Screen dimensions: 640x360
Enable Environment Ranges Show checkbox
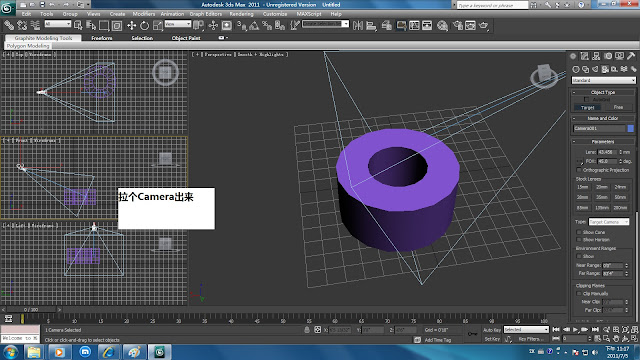tap(579, 256)
